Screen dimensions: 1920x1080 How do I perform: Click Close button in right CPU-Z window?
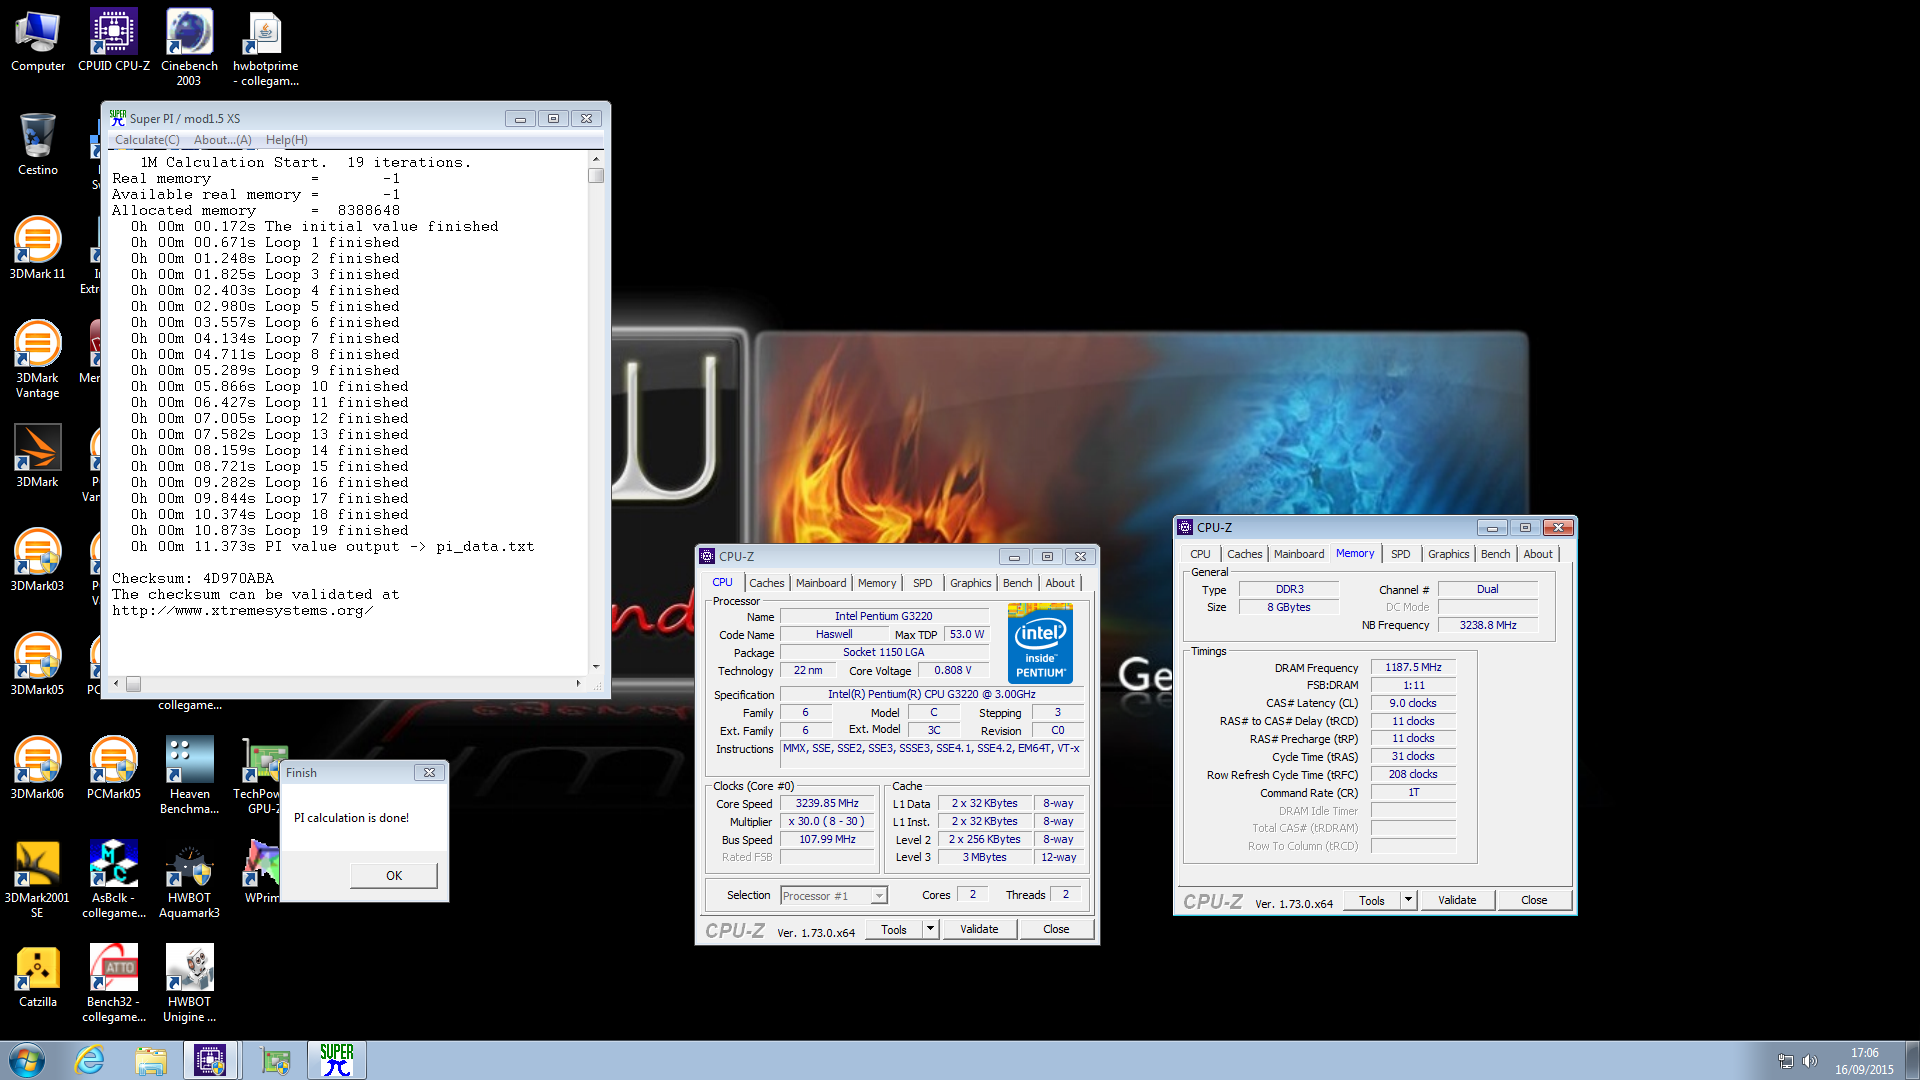1534,900
